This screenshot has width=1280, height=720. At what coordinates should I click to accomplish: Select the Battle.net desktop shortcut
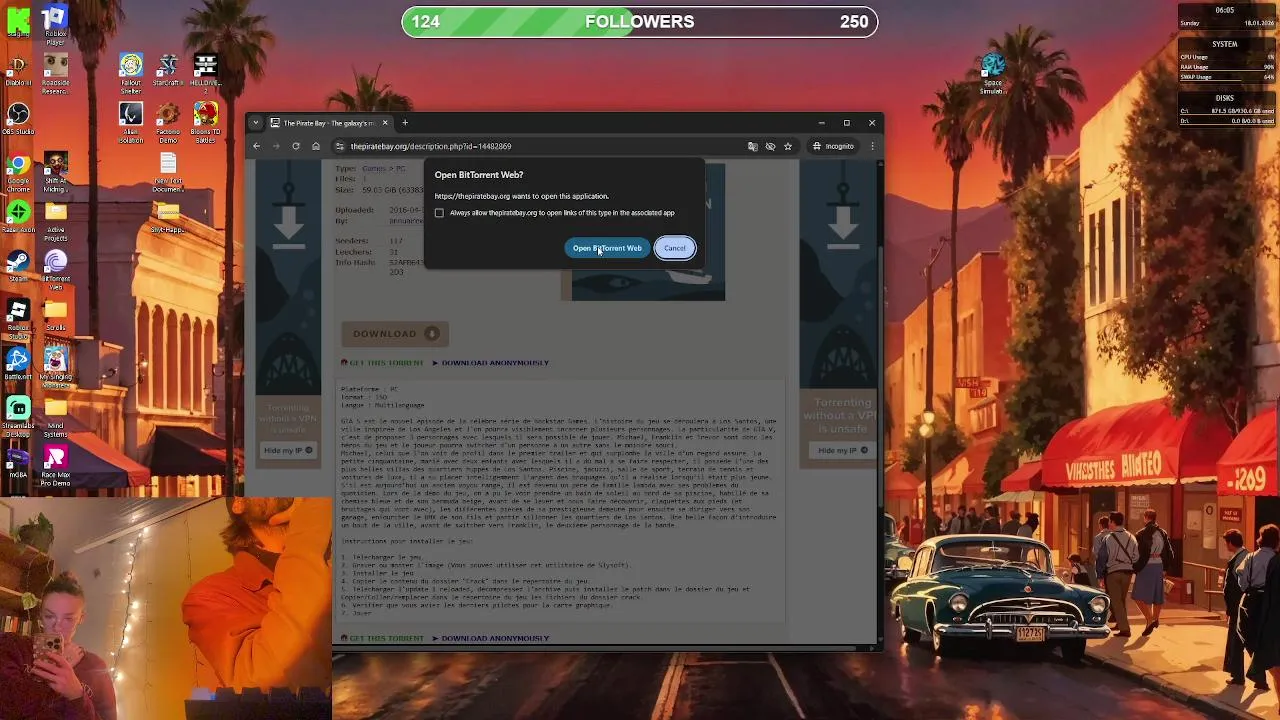(18, 364)
